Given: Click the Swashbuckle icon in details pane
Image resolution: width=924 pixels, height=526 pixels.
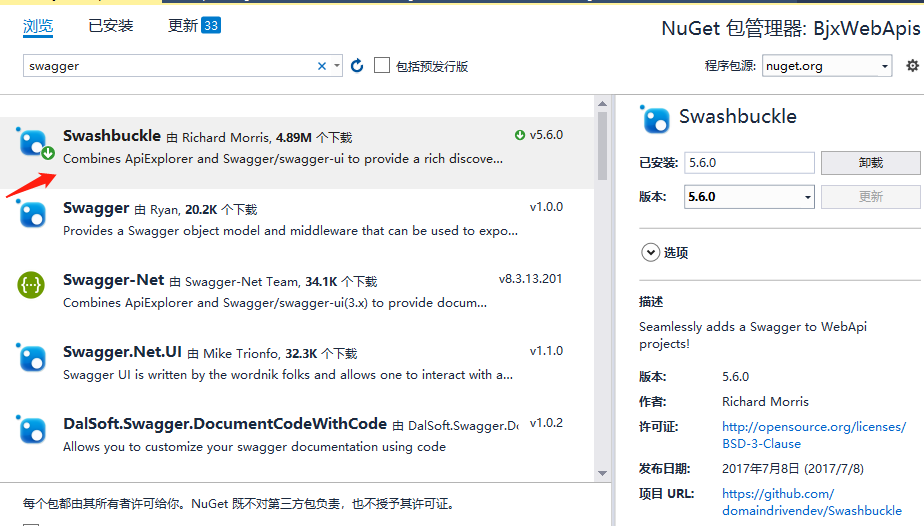Looking at the screenshot, I should [655, 120].
